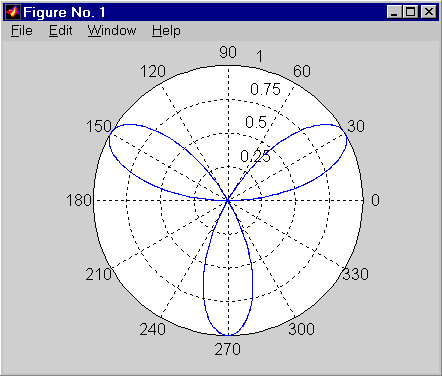Click the 210 degree angle label
The image size is (442, 376).
point(99,274)
